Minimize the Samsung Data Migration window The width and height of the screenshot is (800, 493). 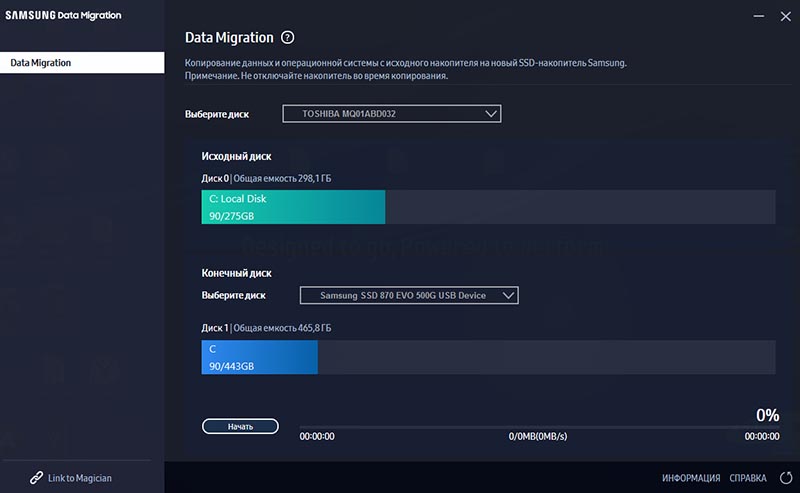[x=759, y=16]
